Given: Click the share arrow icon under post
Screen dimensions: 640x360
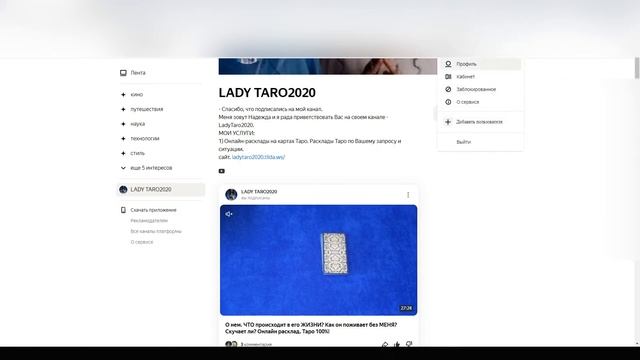Looking at the screenshot, I should click(x=384, y=344).
